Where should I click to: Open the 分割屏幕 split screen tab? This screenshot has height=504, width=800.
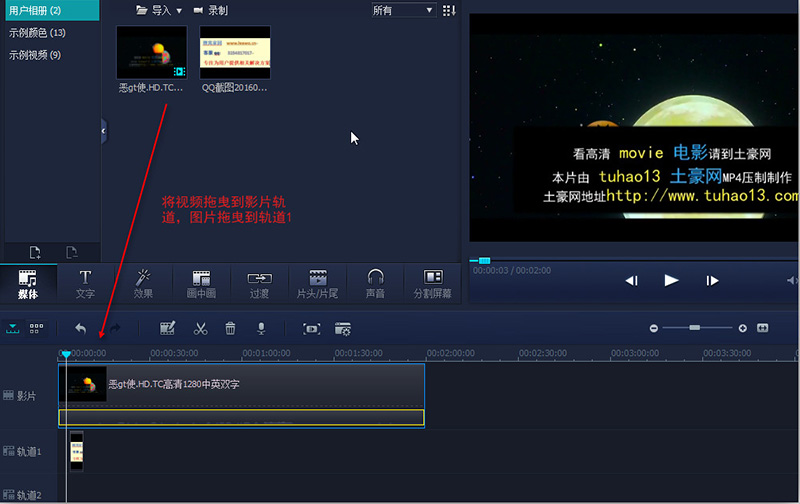click(x=433, y=284)
